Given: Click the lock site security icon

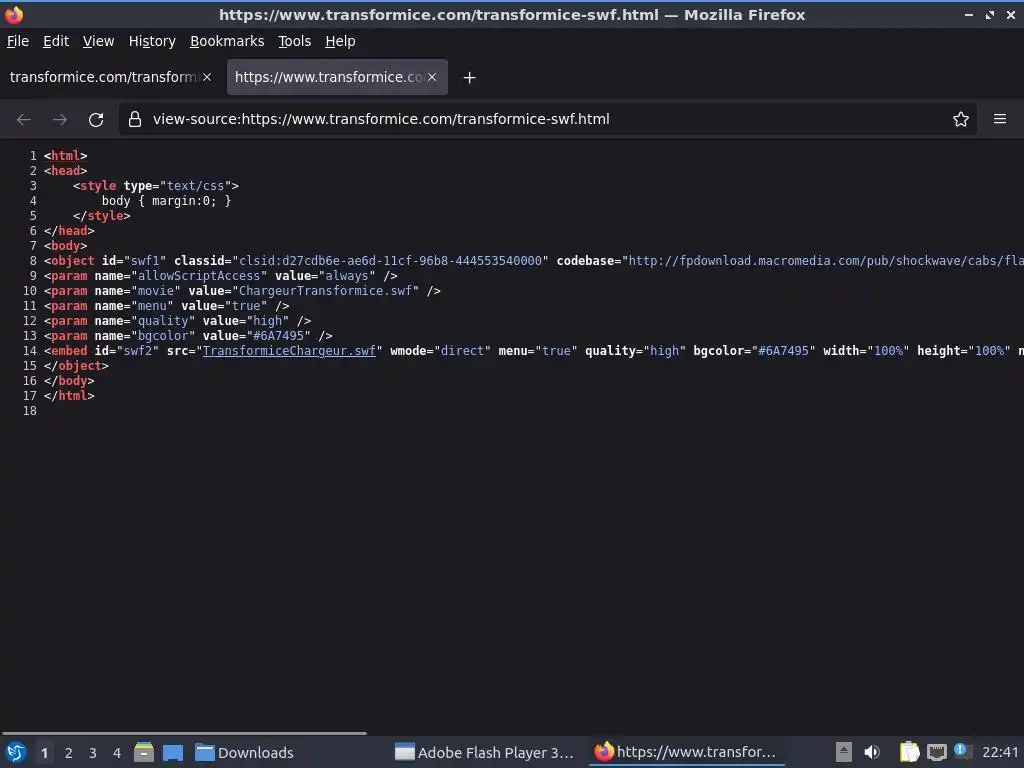Looking at the screenshot, I should [x=135, y=119].
